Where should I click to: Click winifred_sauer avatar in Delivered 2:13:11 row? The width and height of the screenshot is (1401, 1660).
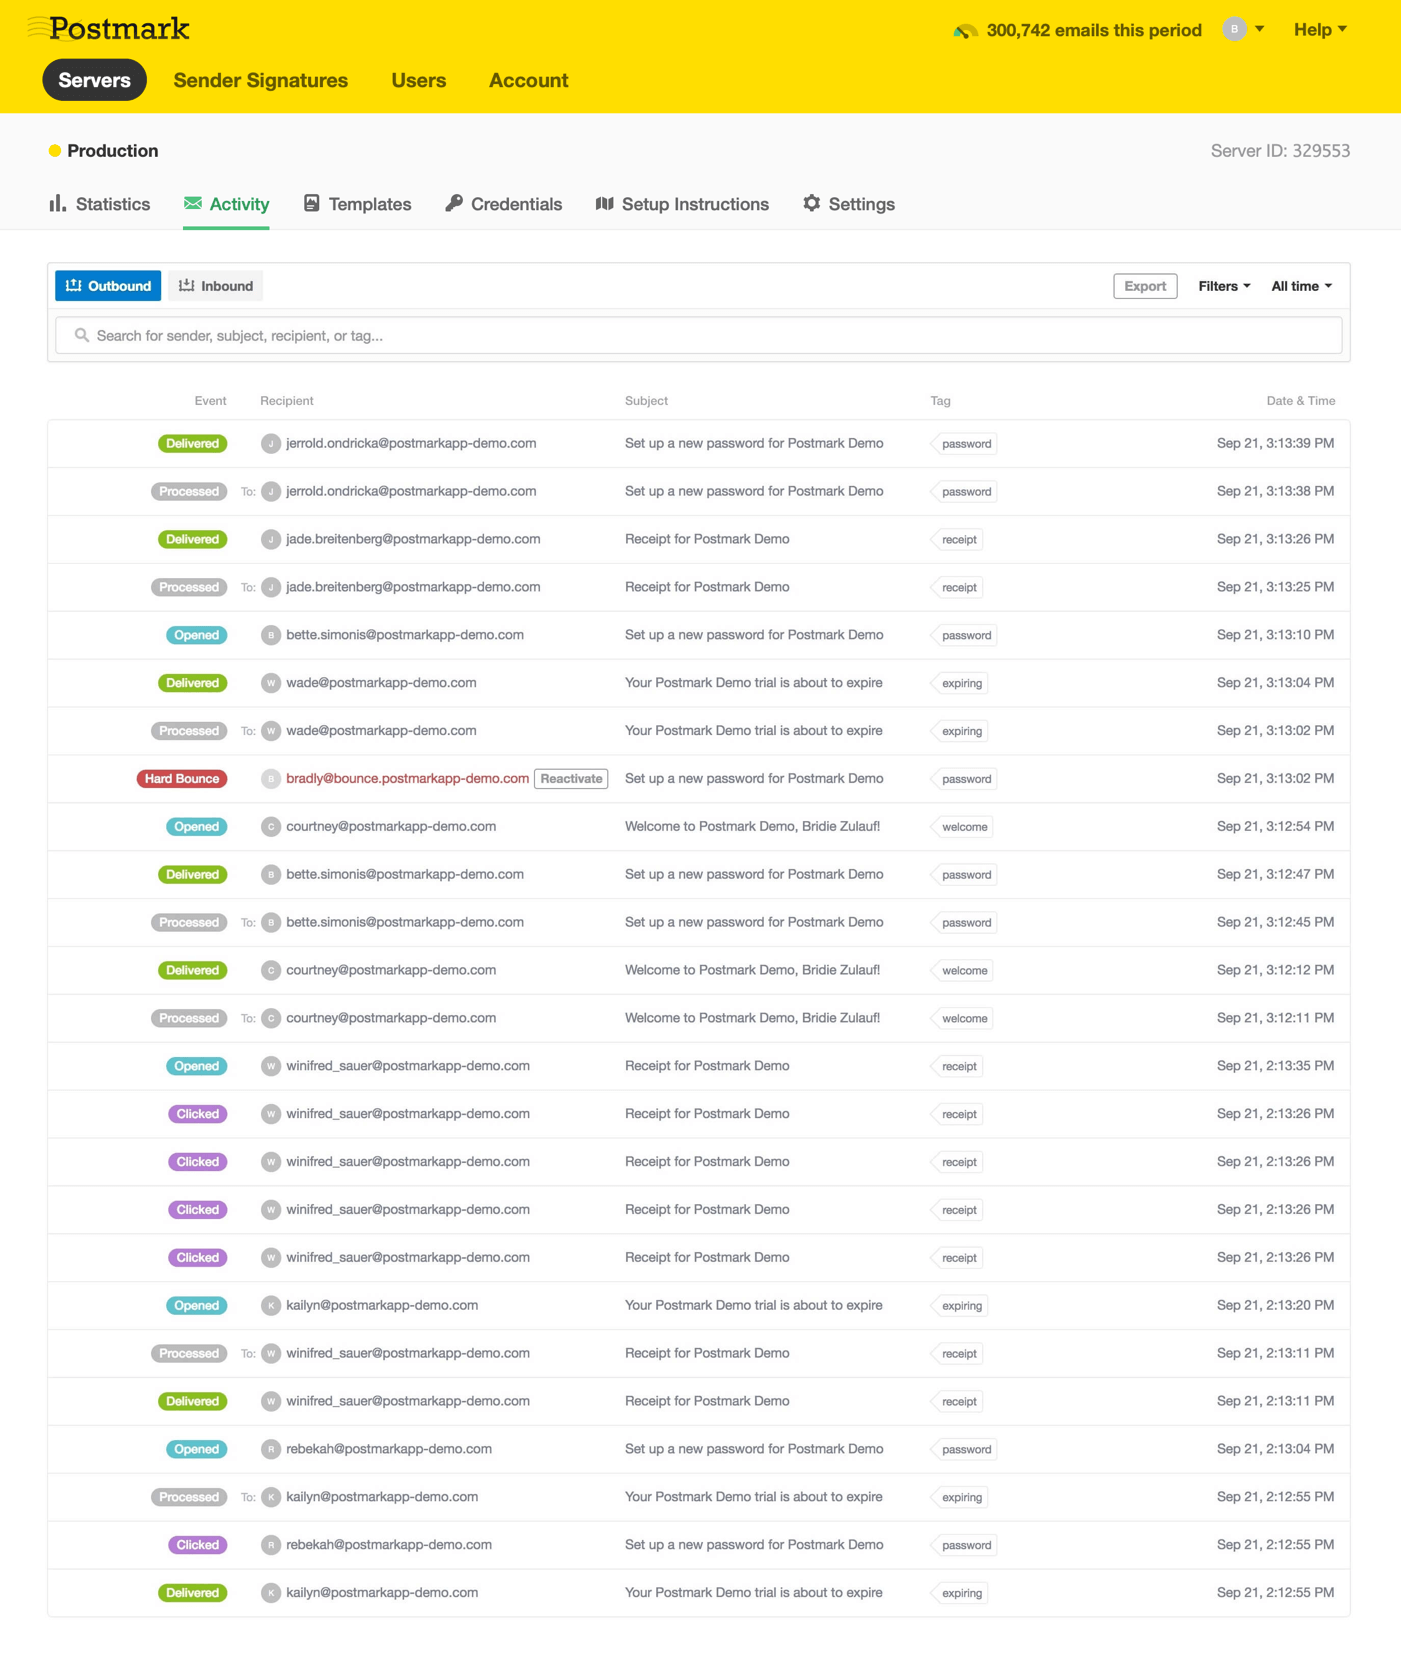[x=271, y=1402]
